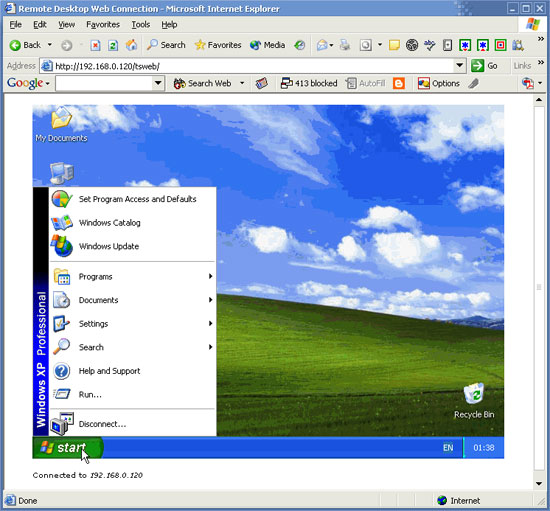Viewport: 550px width, 511px height.
Task: Choose Disconnect... from Start menu
Action: tap(133, 424)
